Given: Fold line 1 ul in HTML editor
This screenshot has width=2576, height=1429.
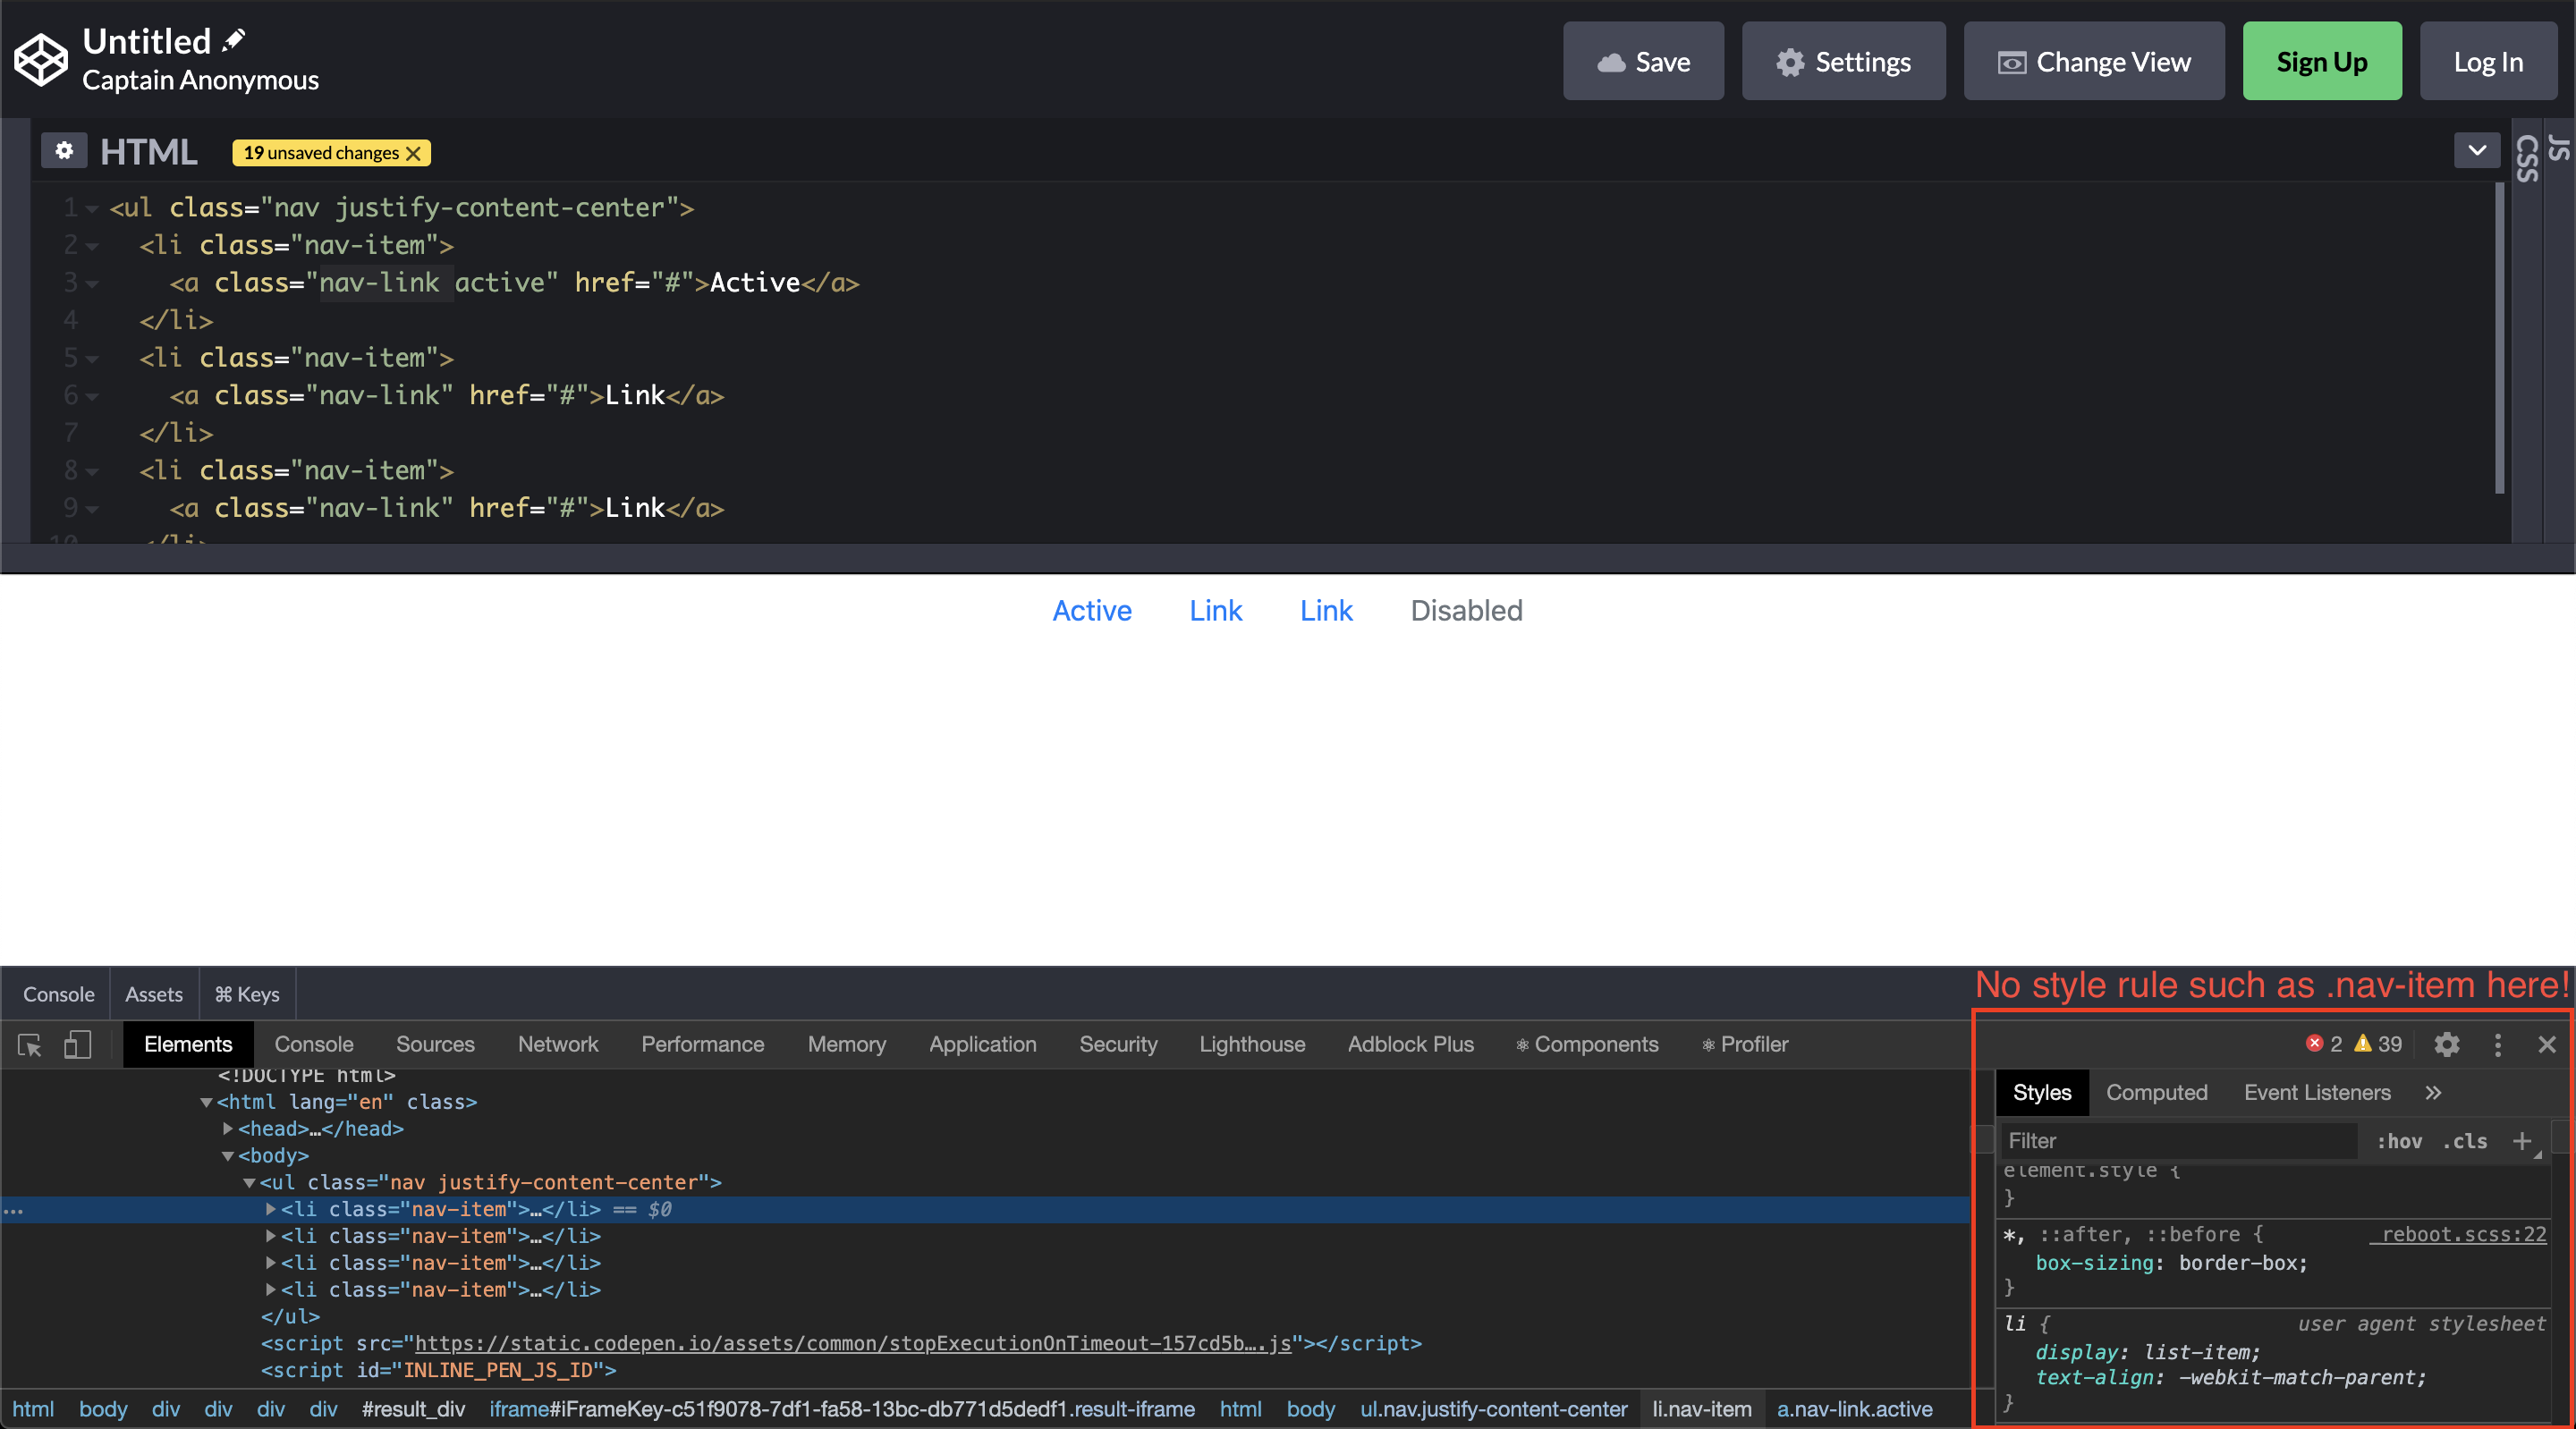Looking at the screenshot, I should click(x=92, y=208).
